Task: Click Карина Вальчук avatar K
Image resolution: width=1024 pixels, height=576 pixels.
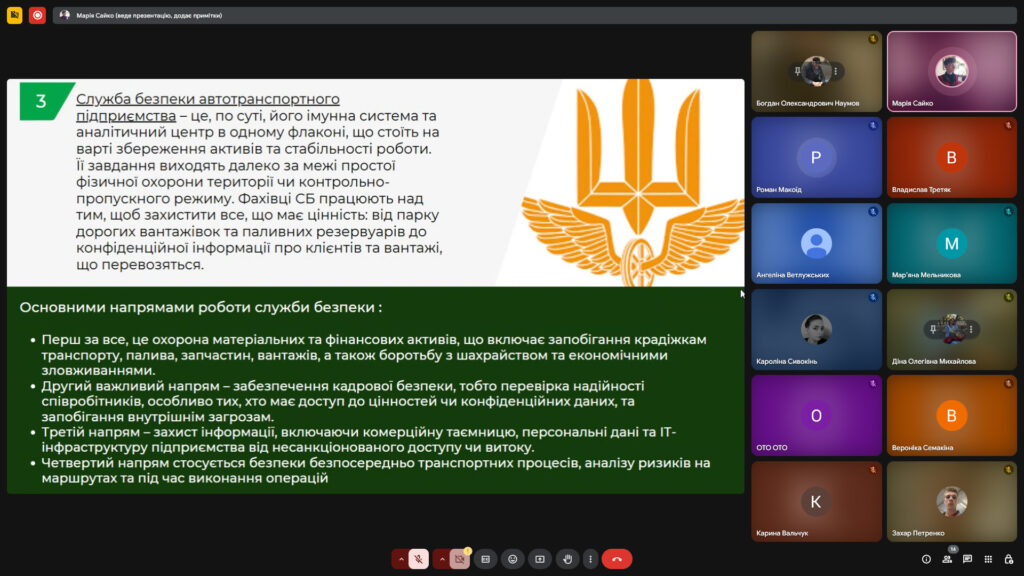Action: (x=816, y=502)
